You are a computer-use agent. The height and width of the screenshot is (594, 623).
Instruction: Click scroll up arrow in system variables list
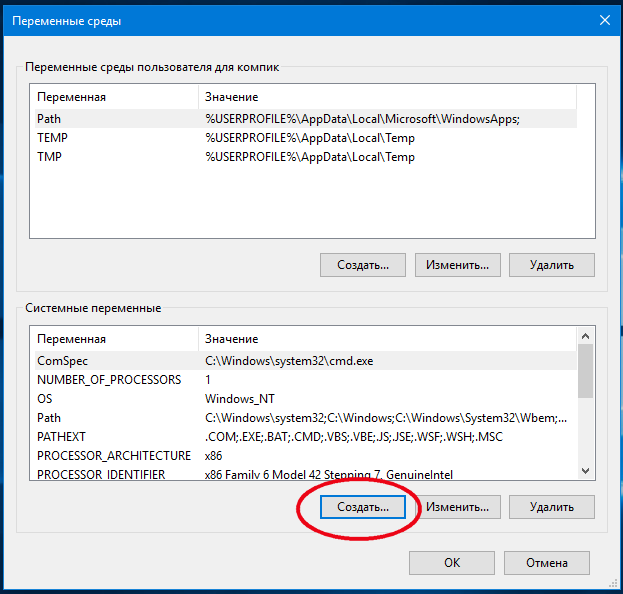click(585, 336)
